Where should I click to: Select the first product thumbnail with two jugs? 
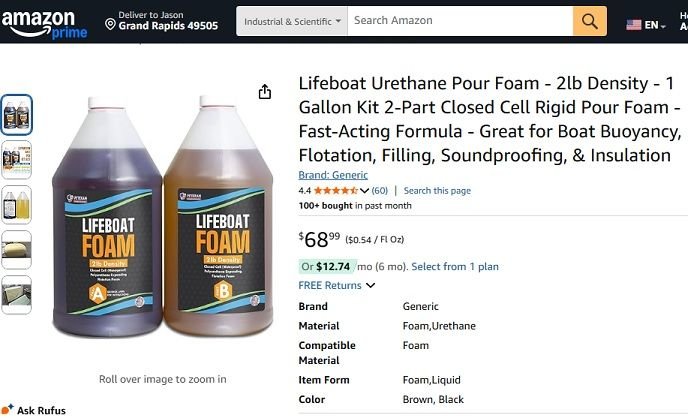tap(17, 114)
